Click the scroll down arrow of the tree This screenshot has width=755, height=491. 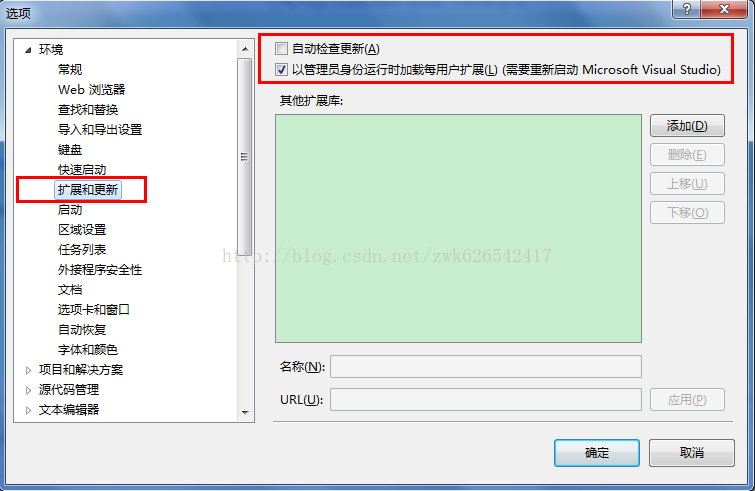tap(245, 413)
